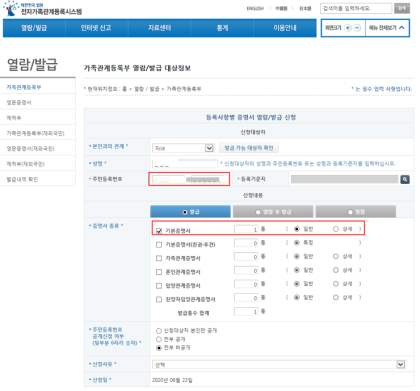Click the 전자가족관계등록시스템 logo
420x391 pixels.
[x=43, y=9]
